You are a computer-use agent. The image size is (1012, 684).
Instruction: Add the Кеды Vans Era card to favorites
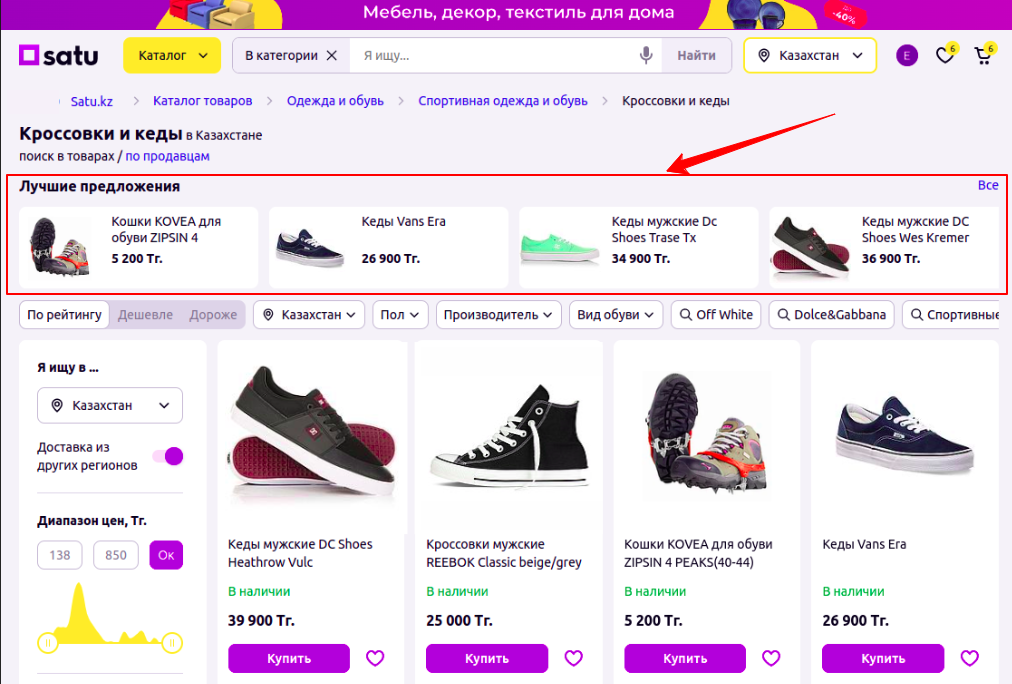click(969, 658)
